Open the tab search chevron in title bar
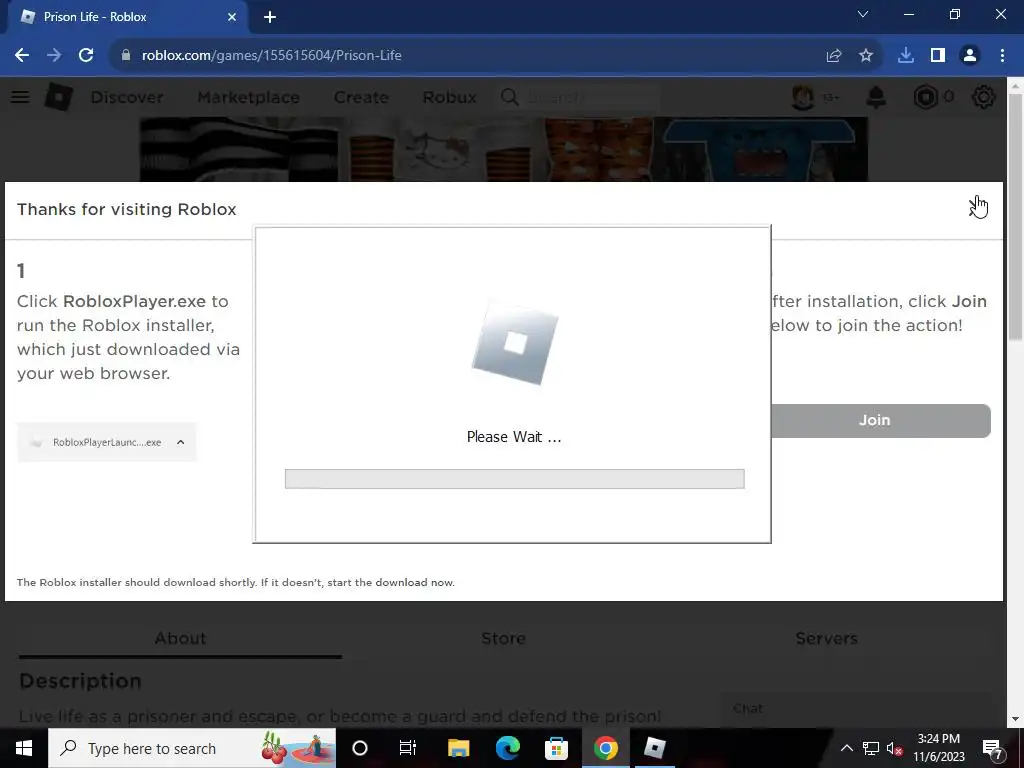This screenshot has width=1024, height=768. [863, 14]
